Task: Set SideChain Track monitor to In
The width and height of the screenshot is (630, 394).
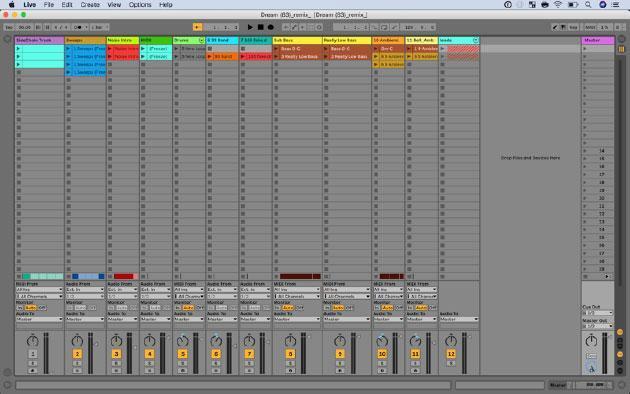Action: pyautogui.click(x=20, y=308)
